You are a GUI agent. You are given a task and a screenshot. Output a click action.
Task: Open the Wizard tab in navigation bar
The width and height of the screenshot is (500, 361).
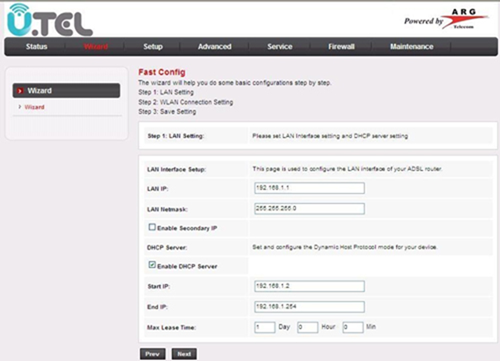coord(96,47)
